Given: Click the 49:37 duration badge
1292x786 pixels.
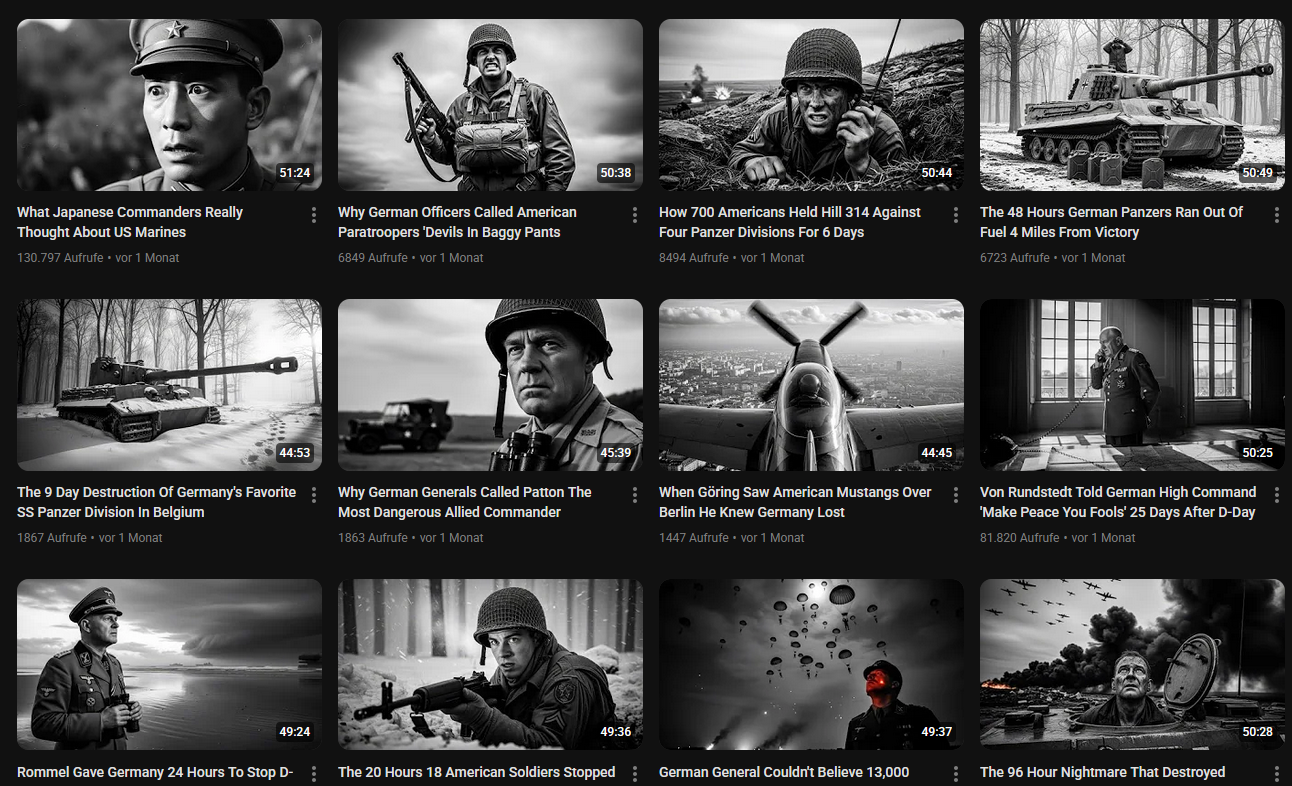Looking at the screenshot, I should pos(937,732).
